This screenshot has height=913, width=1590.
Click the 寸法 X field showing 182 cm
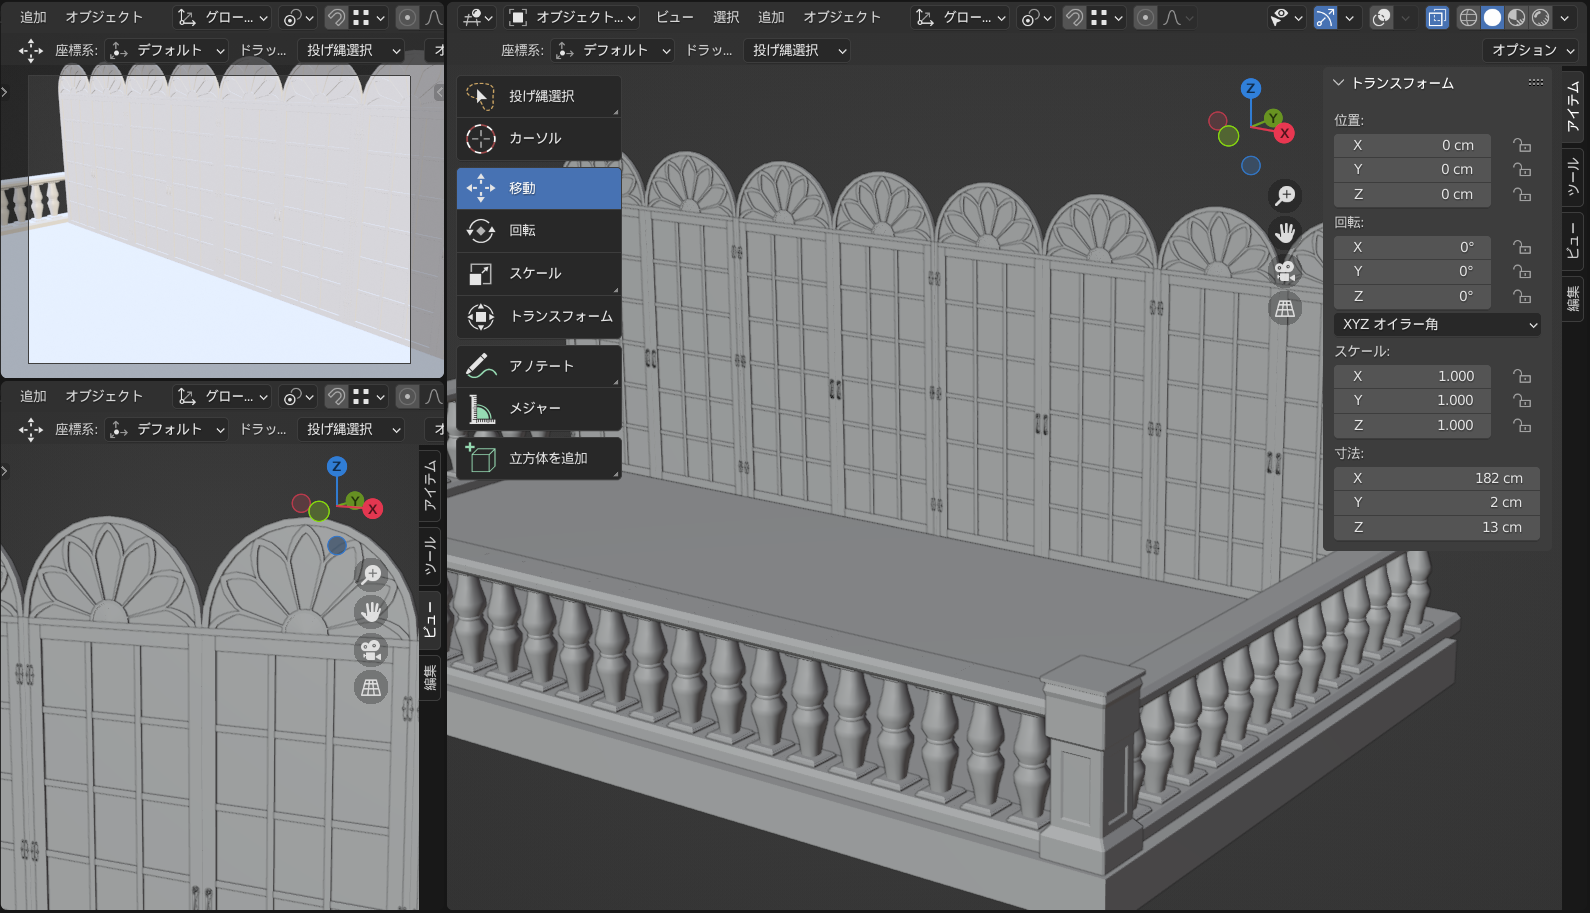(x=1436, y=479)
